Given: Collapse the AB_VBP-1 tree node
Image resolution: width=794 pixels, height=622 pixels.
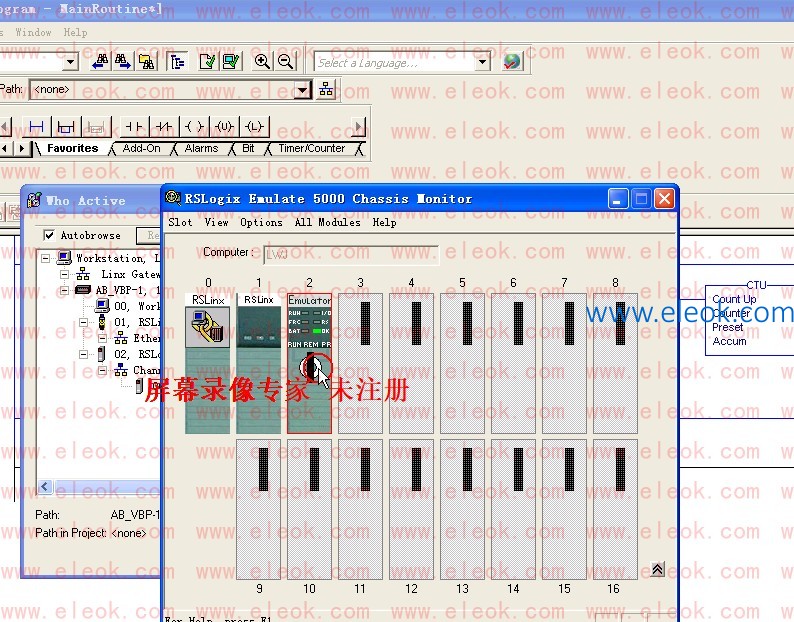Looking at the screenshot, I should click(x=64, y=290).
